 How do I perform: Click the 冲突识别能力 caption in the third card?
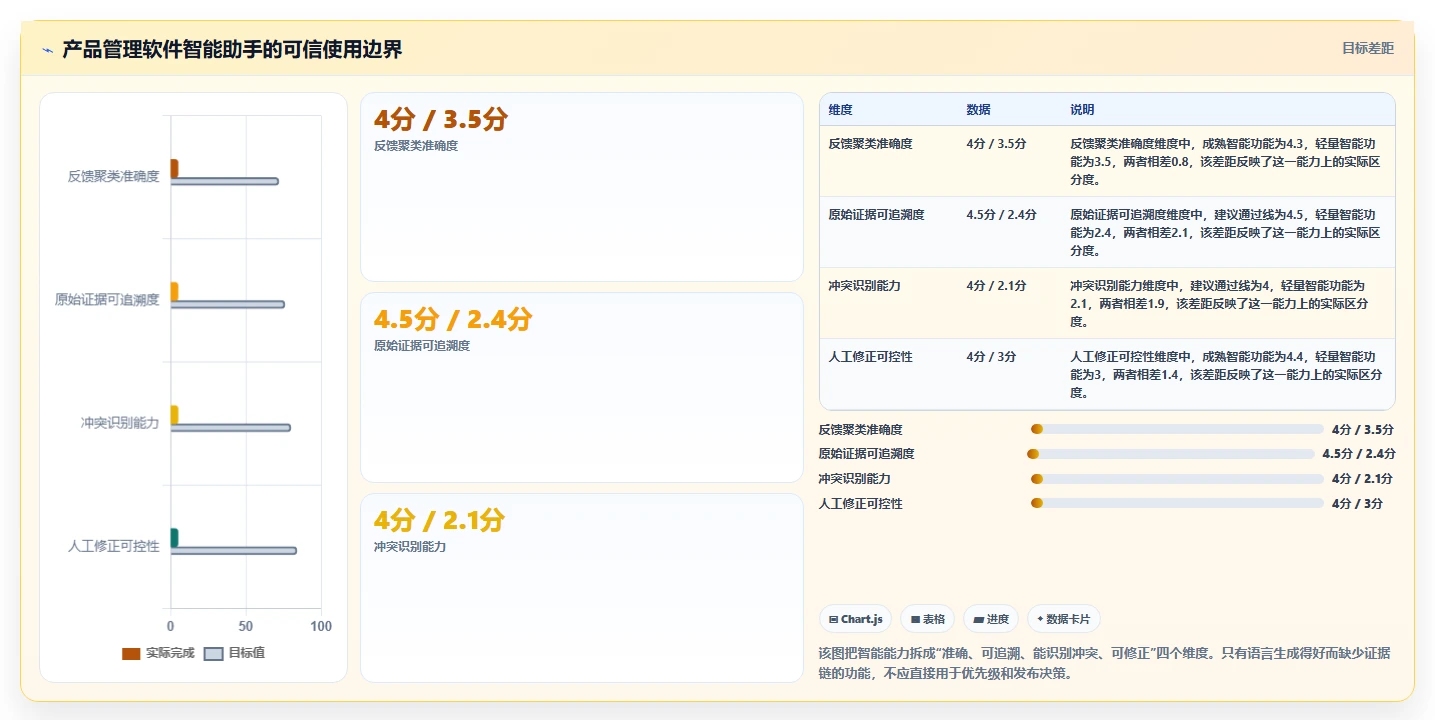pyautogui.click(x=409, y=547)
